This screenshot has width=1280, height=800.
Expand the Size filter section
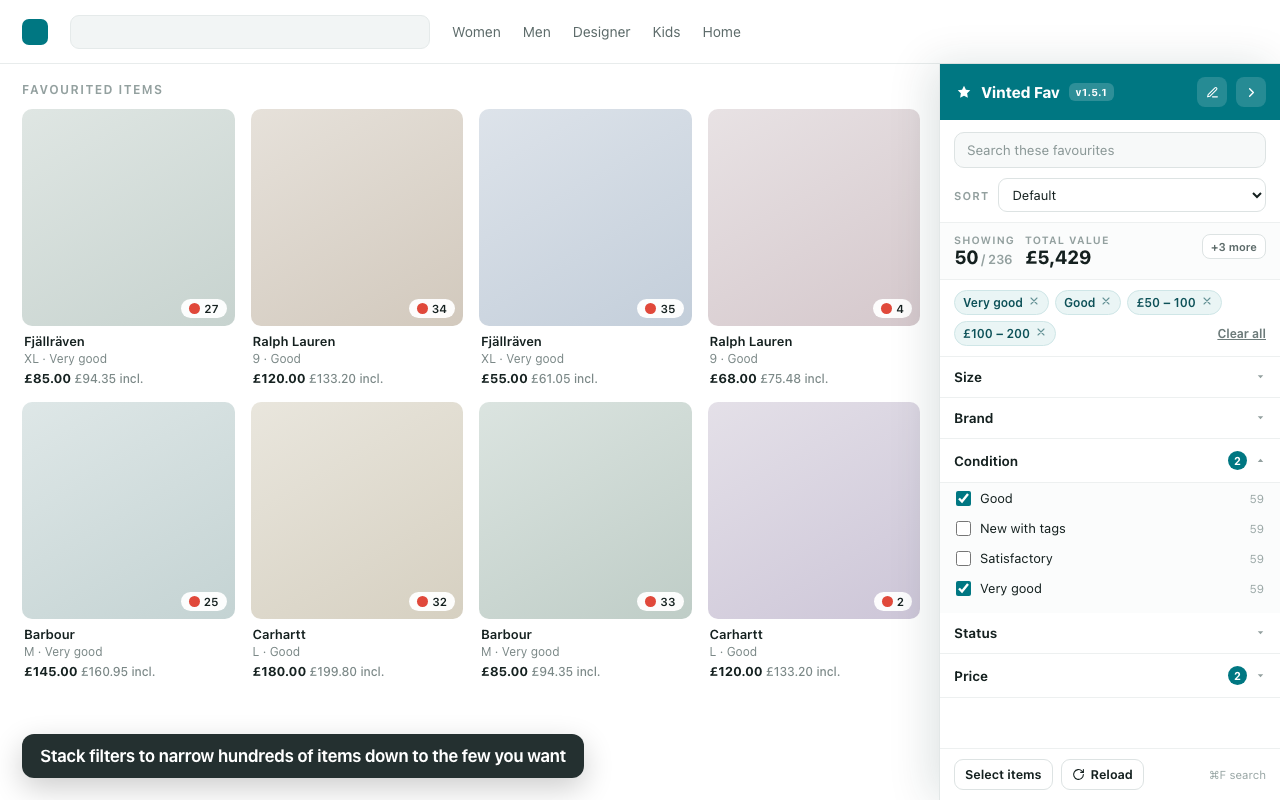1110,377
